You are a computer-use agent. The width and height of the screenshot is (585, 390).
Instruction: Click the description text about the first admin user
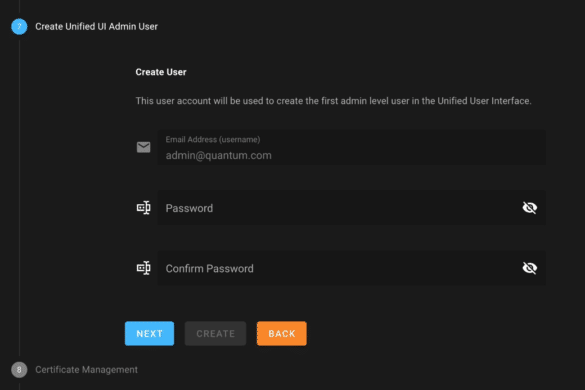pyautogui.click(x=333, y=101)
